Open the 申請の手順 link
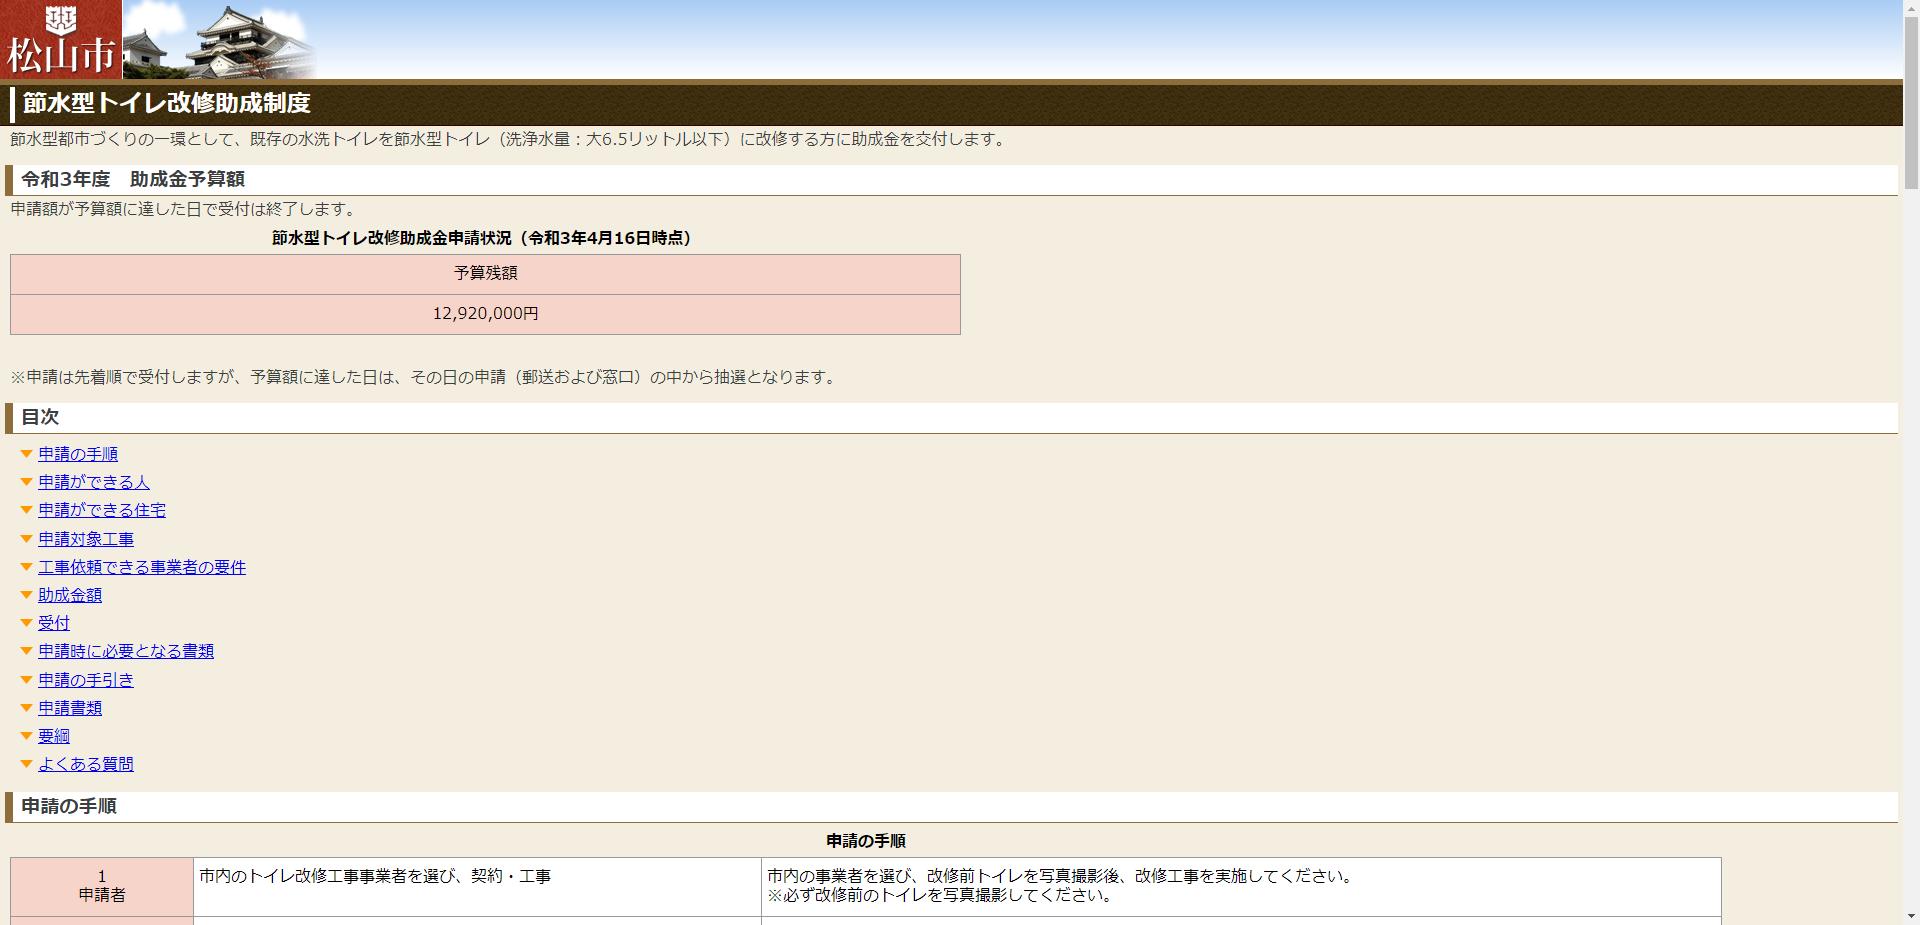The width and height of the screenshot is (1920, 925). (78, 454)
